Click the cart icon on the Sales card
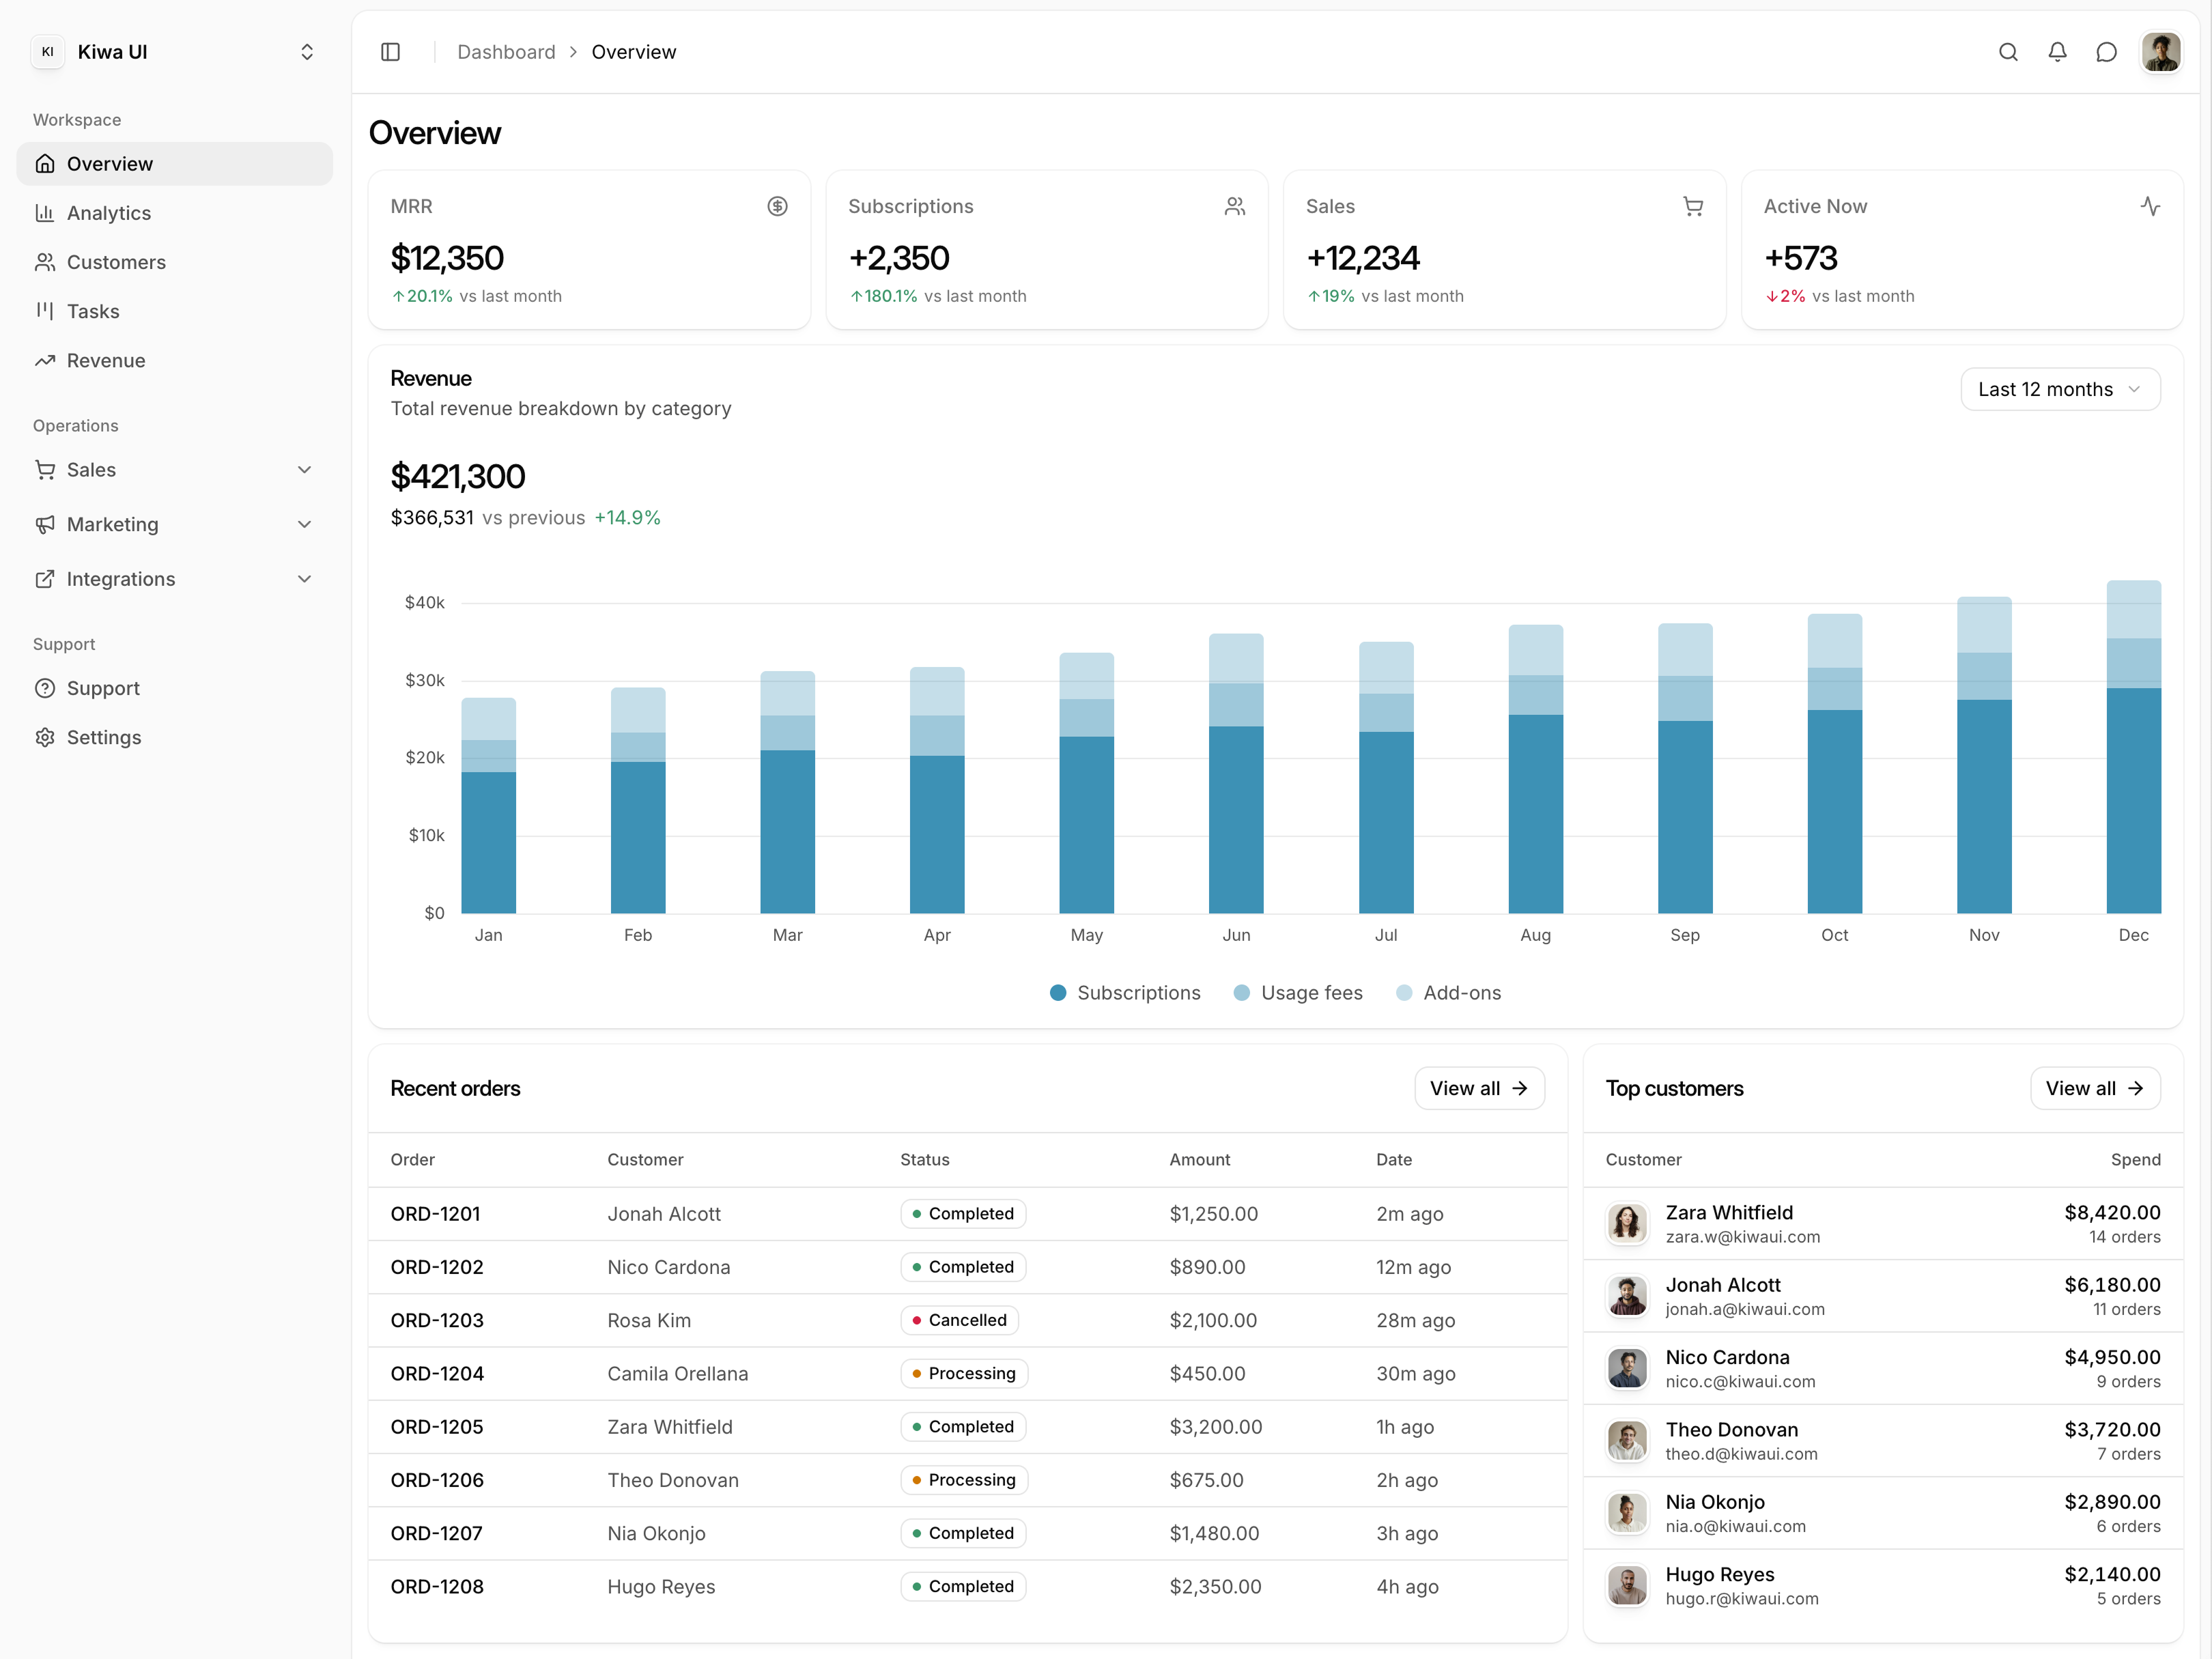Screen dimensions: 2212x1659 (x=1693, y=206)
